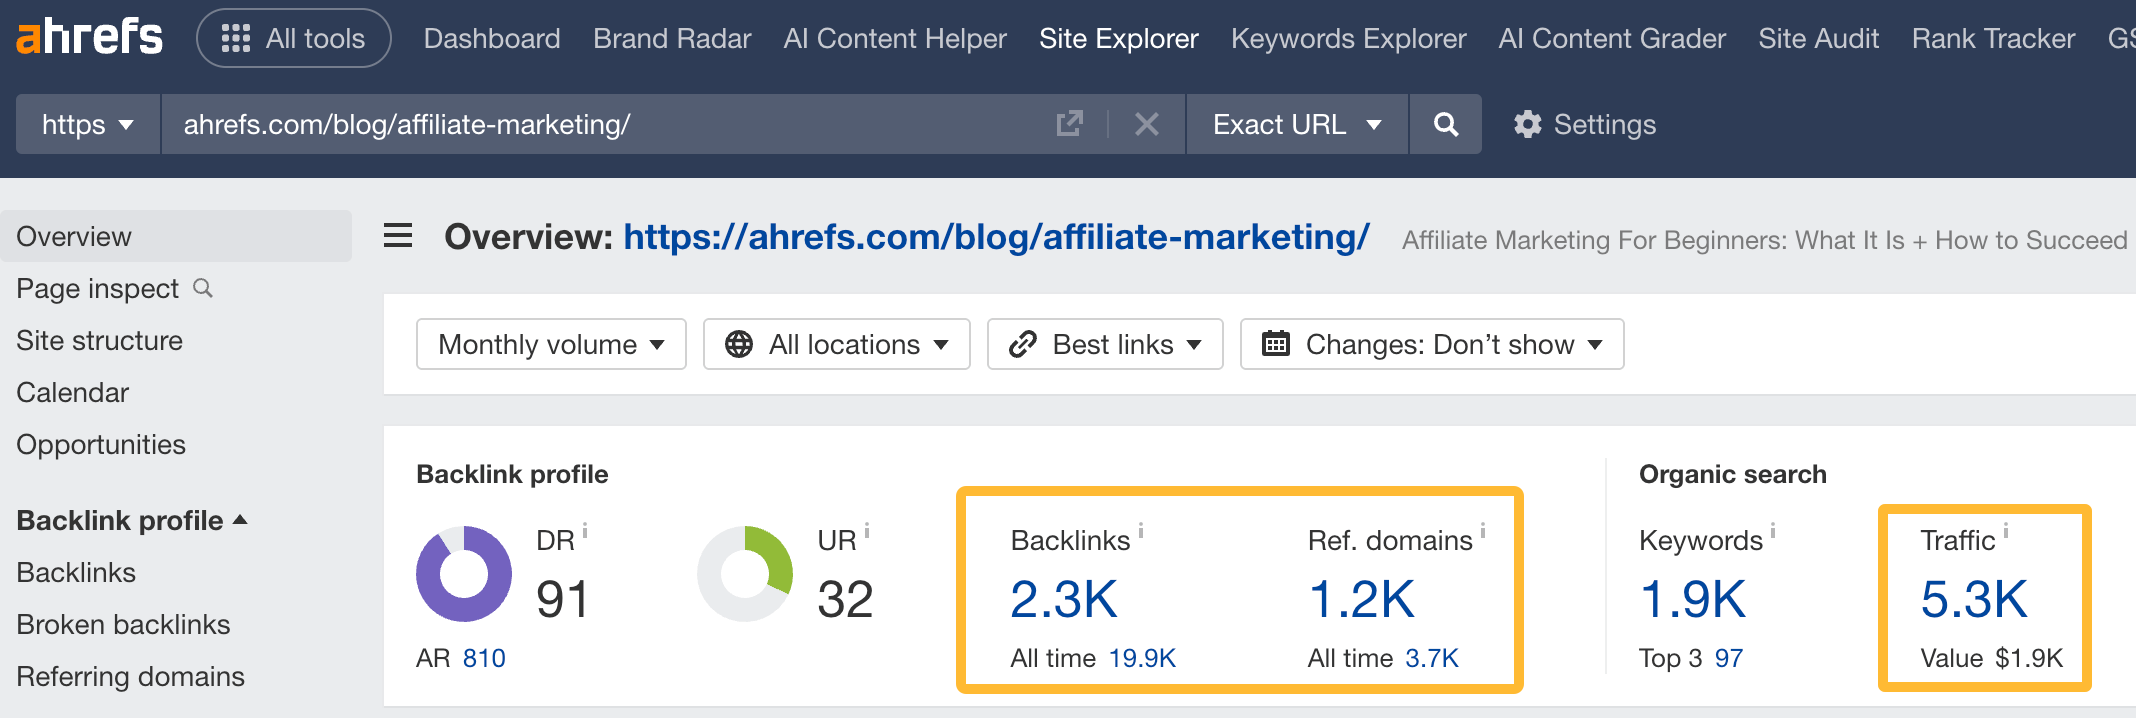Open Page inspect in sidebar

coord(98,289)
